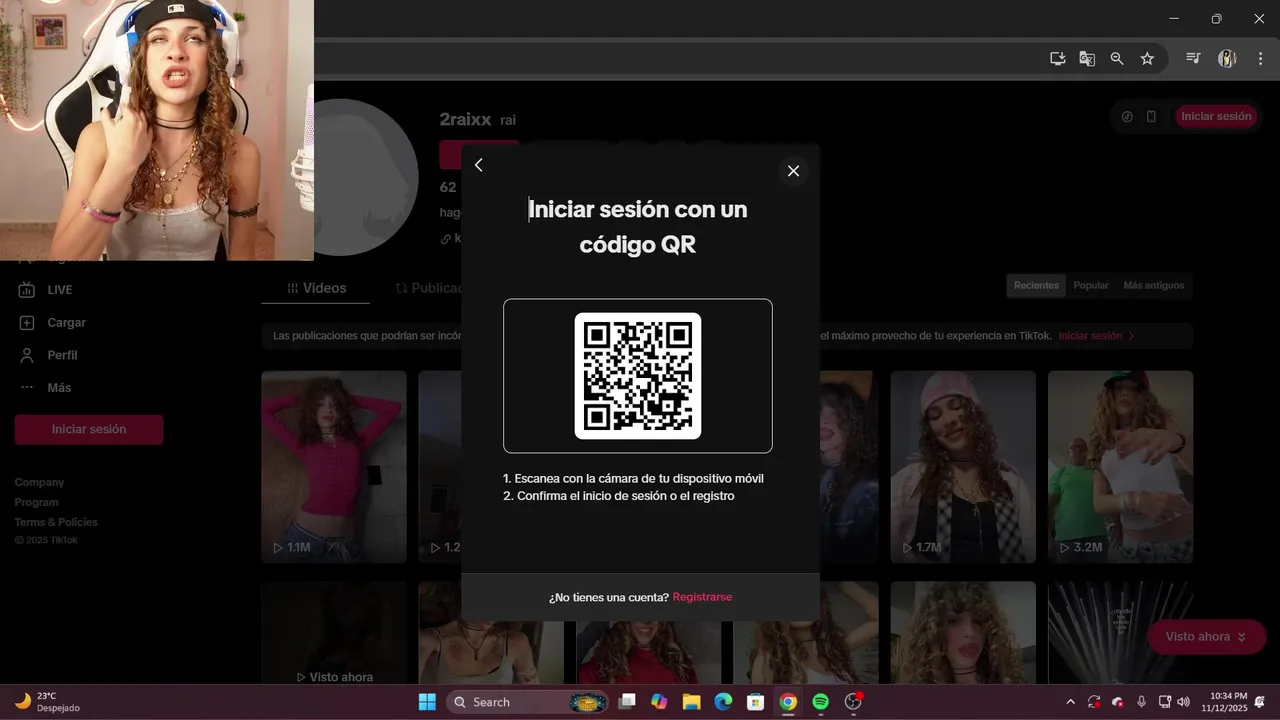Open video thumbnail with 1.7M views
This screenshot has width=1280, height=720.
pyautogui.click(x=963, y=467)
